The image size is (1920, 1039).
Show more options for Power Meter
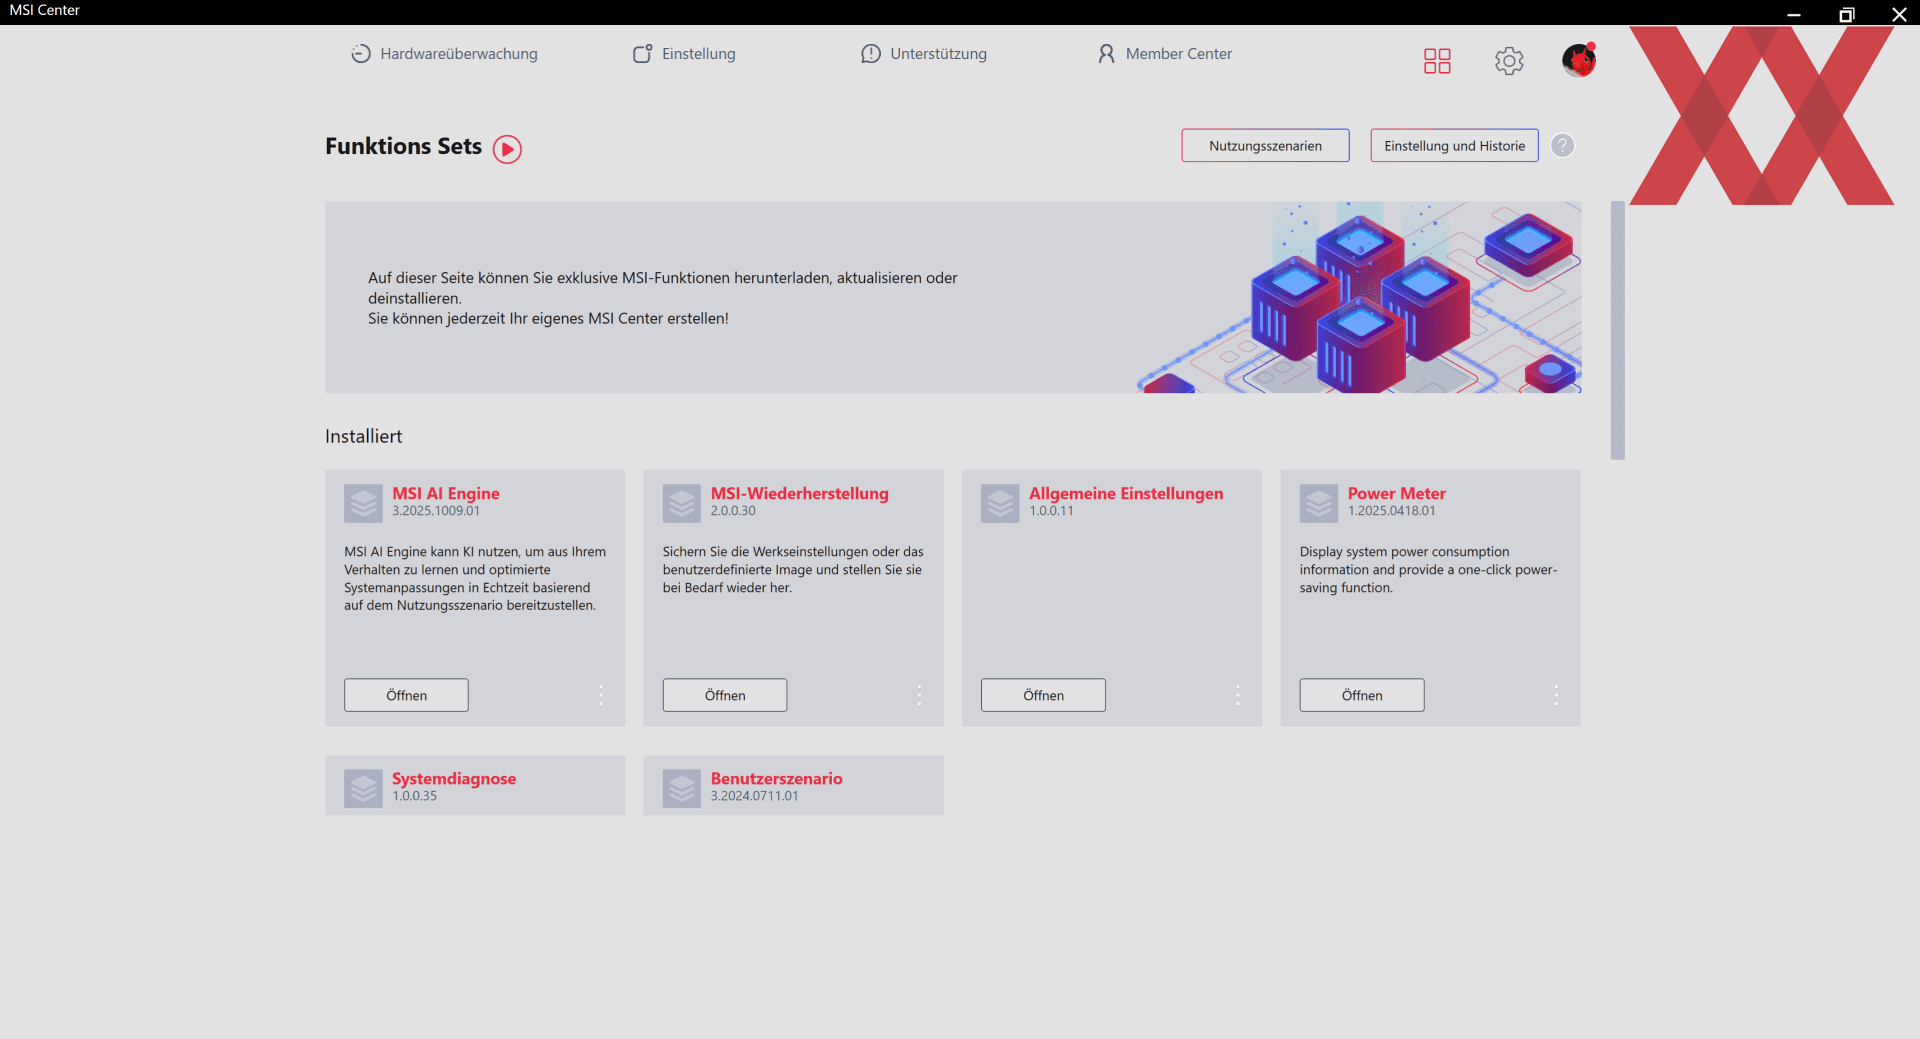pos(1556,695)
